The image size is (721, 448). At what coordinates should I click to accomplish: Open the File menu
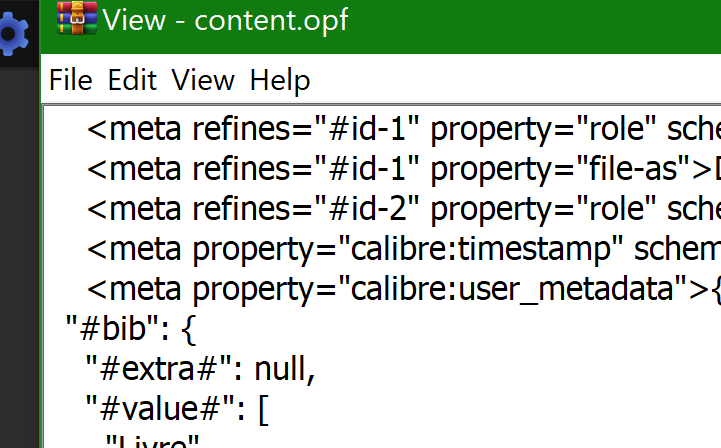70,80
